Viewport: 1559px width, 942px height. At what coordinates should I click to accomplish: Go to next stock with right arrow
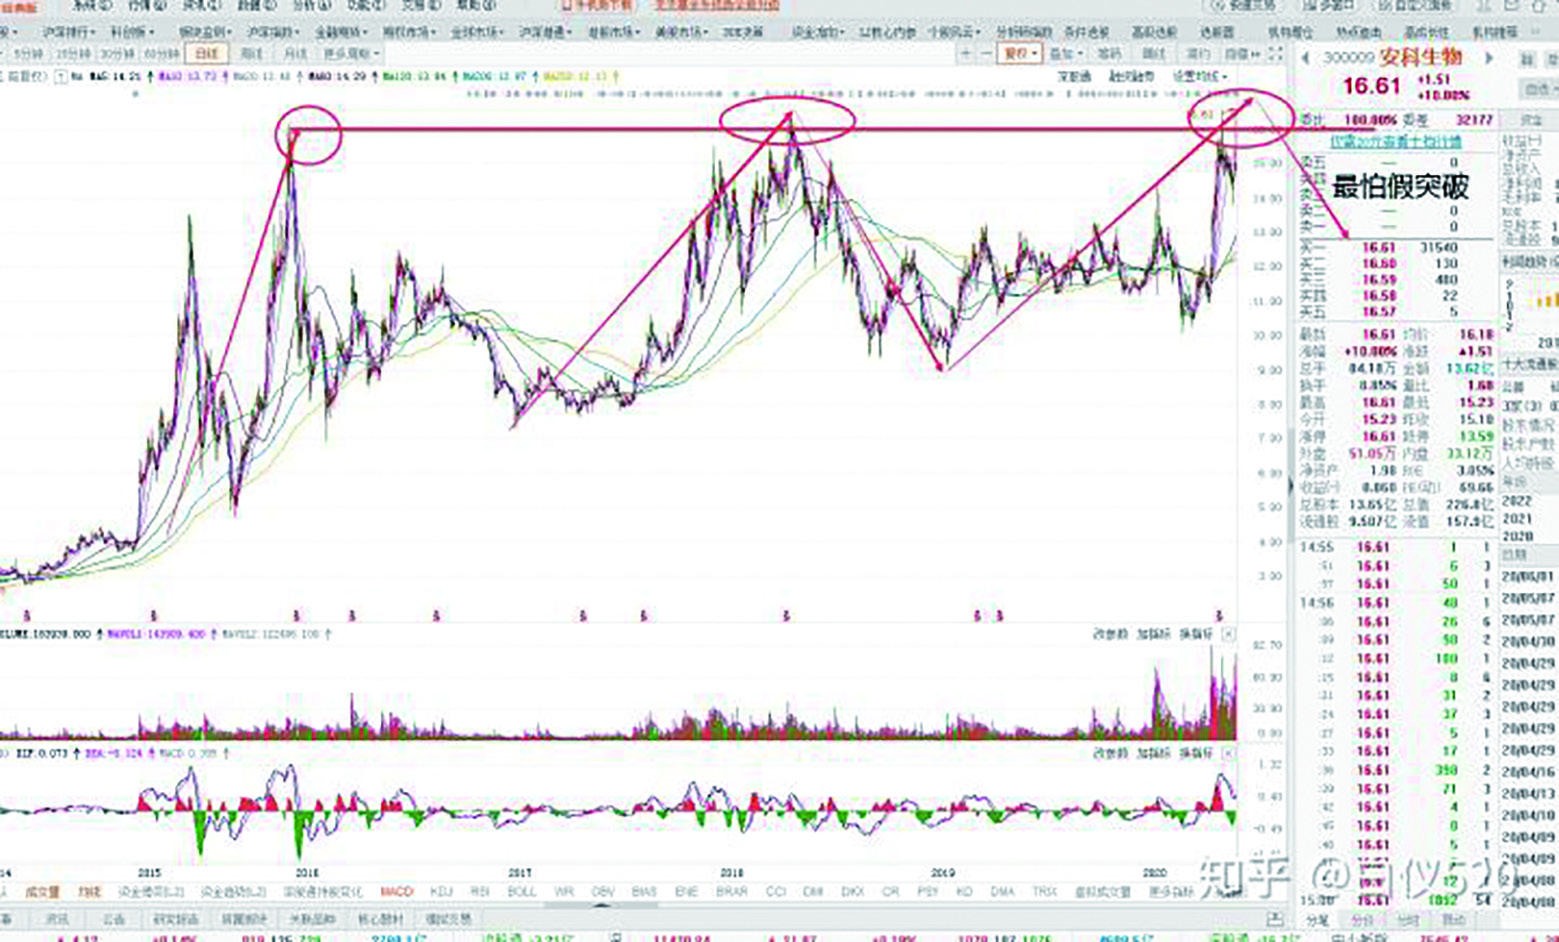[x=1488, y=58]
